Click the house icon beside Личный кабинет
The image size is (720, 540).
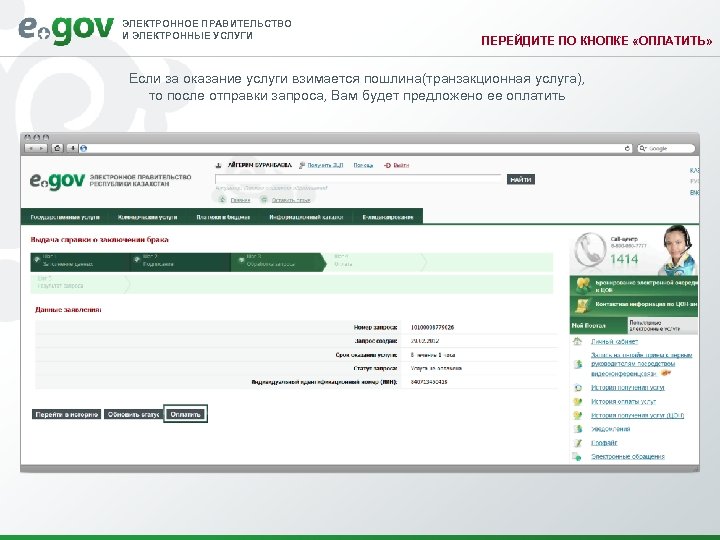pyautogui.click(x=578, y=341)
